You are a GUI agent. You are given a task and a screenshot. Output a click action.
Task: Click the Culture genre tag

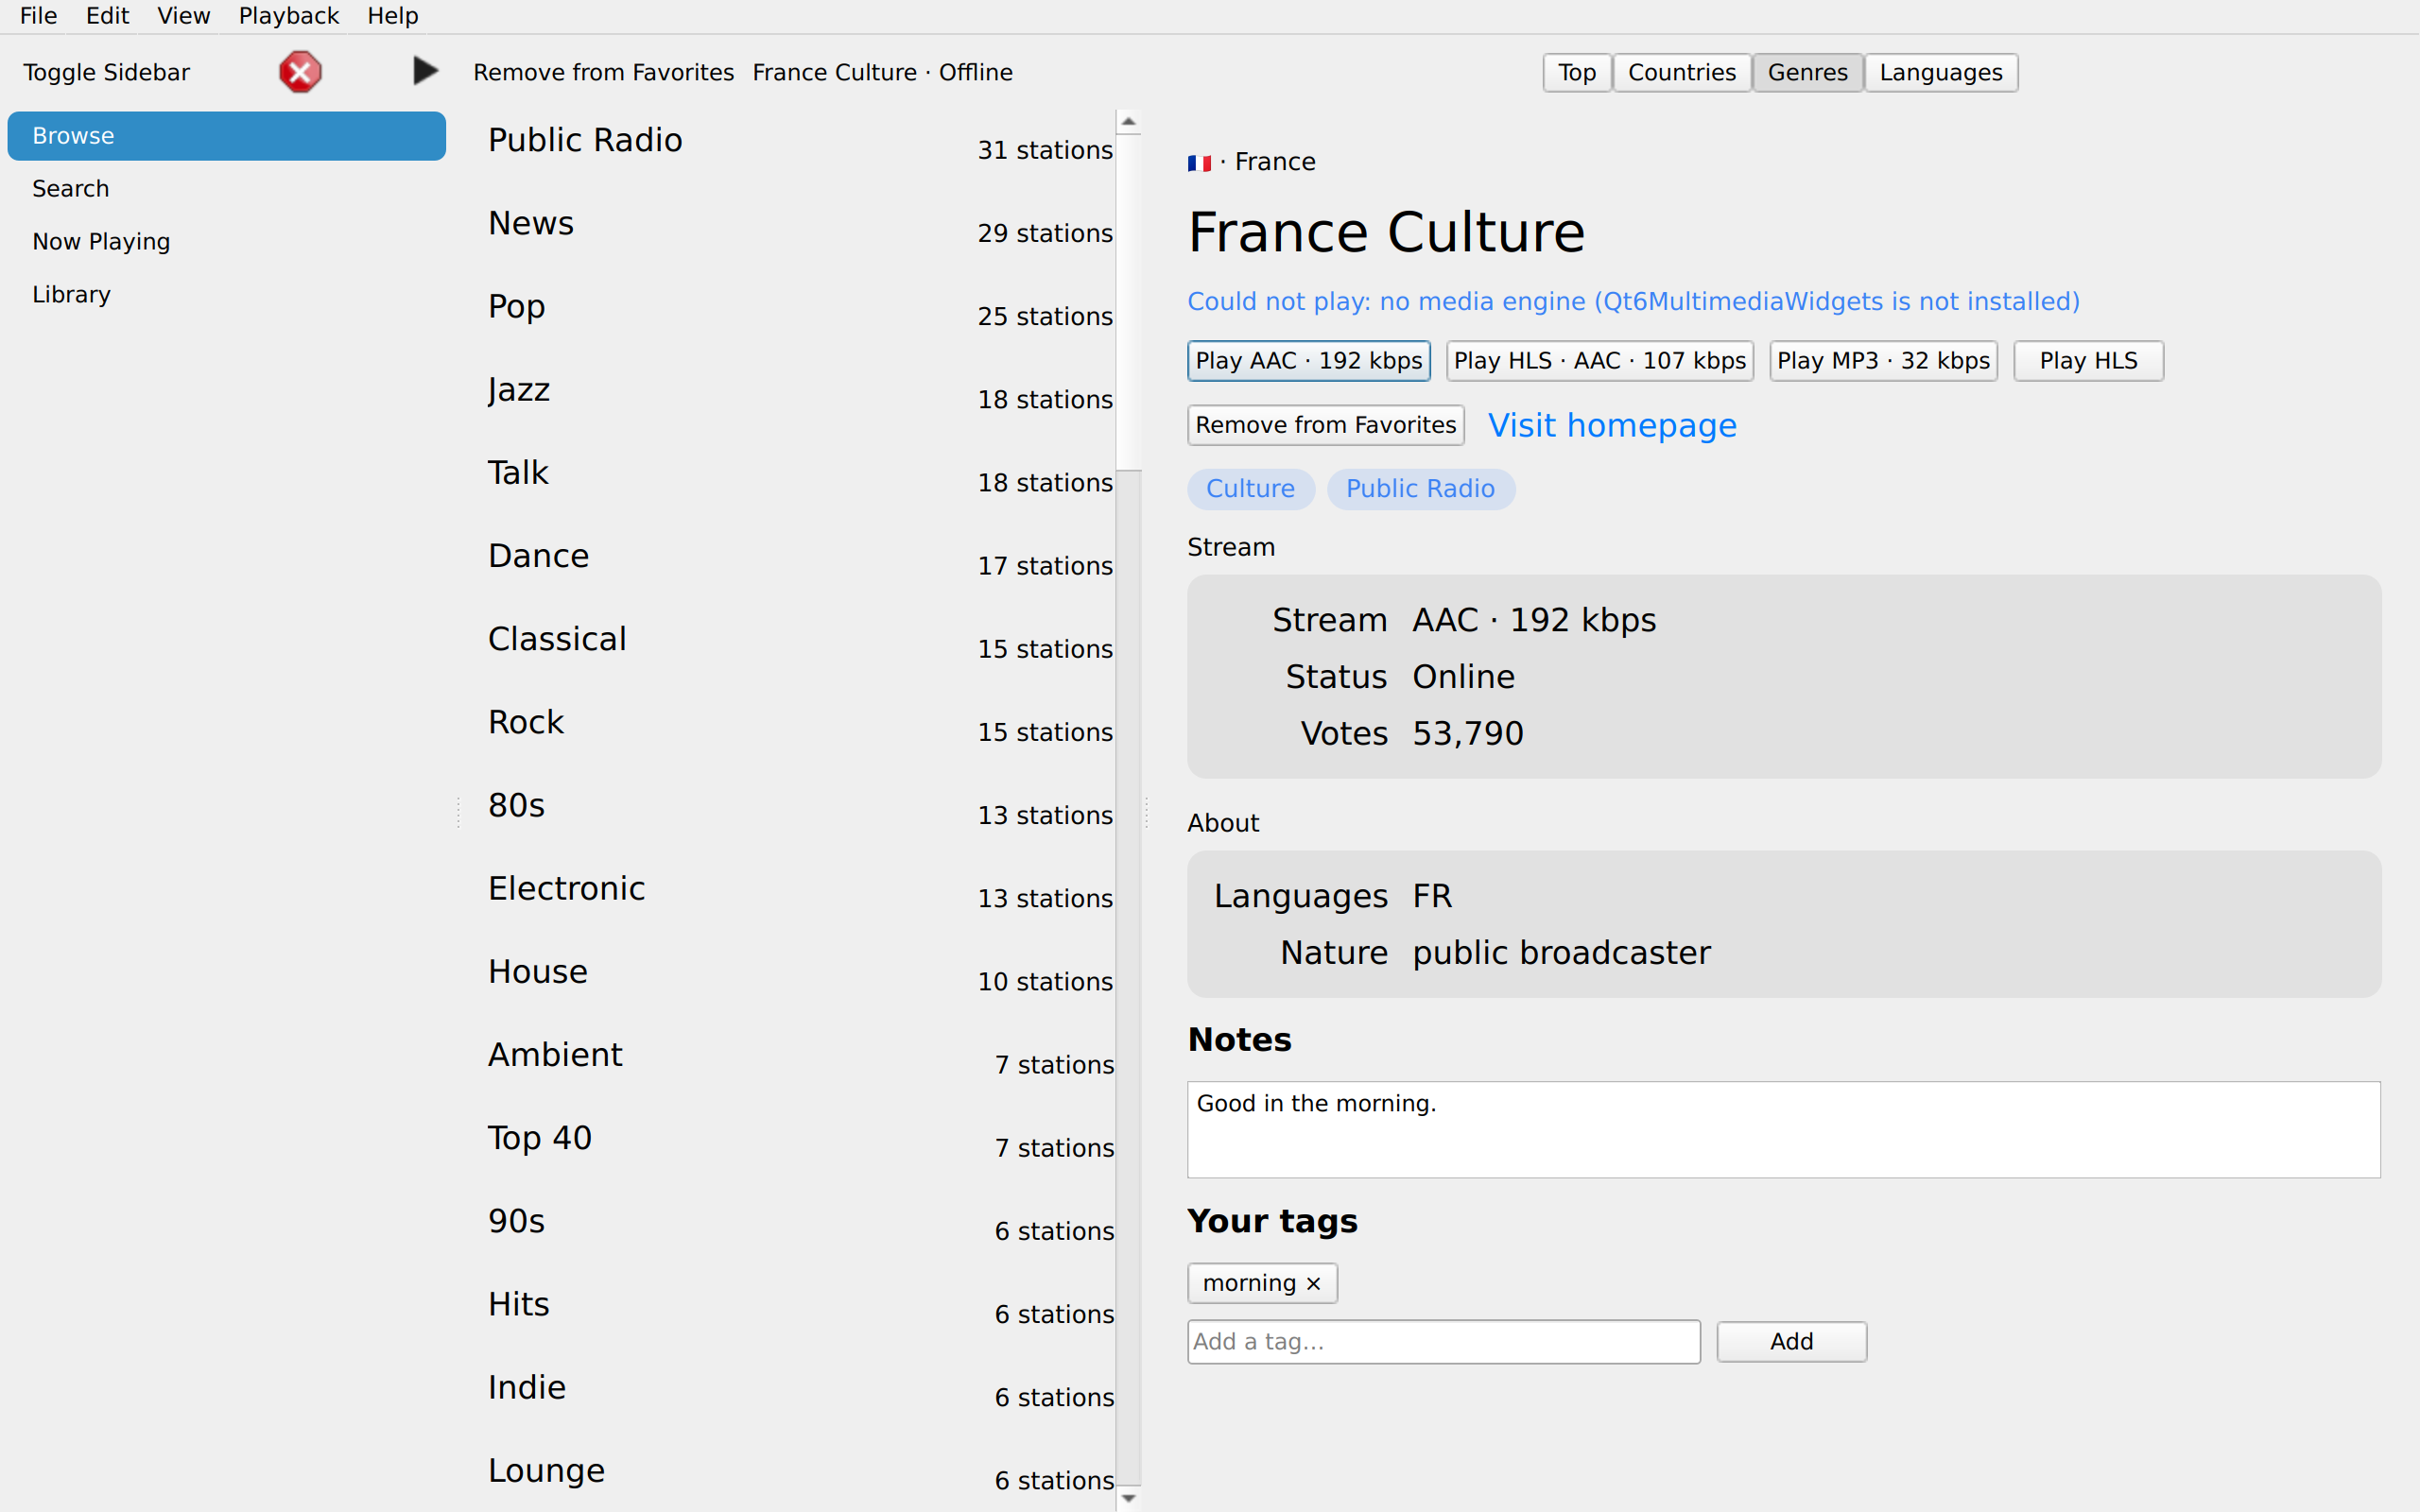(1251, 489)
